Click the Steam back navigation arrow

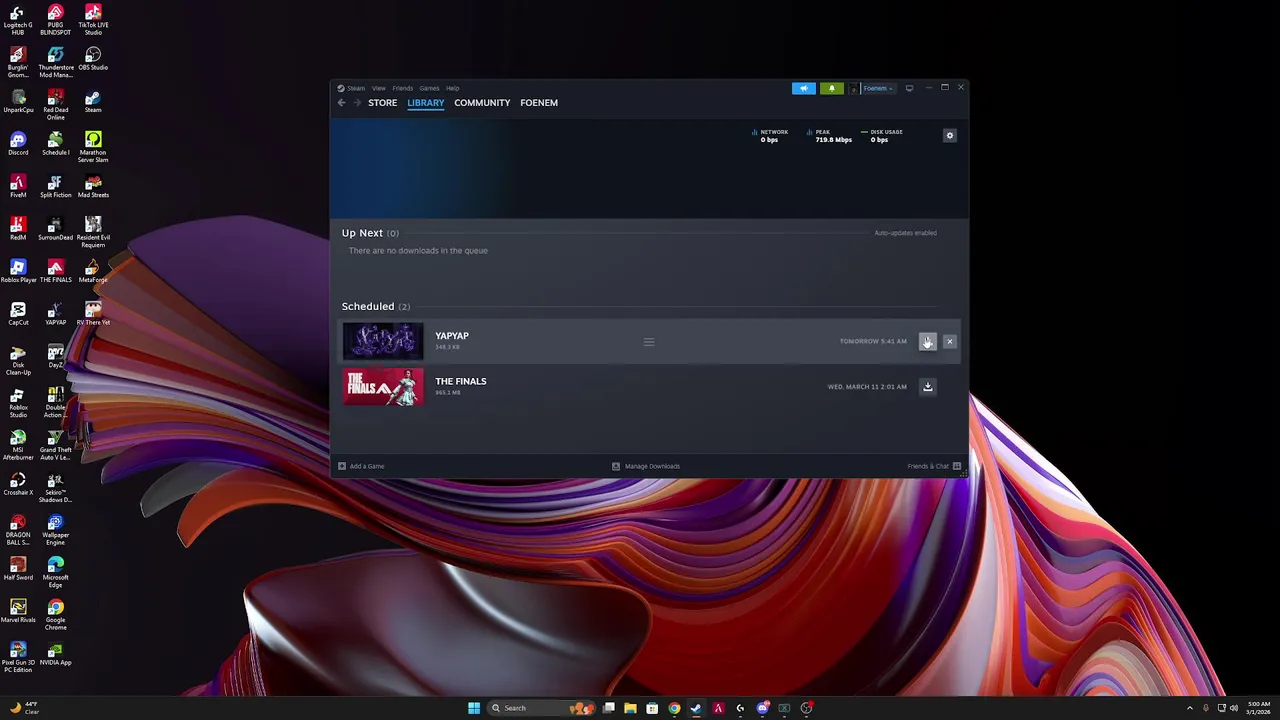point(342,103)
